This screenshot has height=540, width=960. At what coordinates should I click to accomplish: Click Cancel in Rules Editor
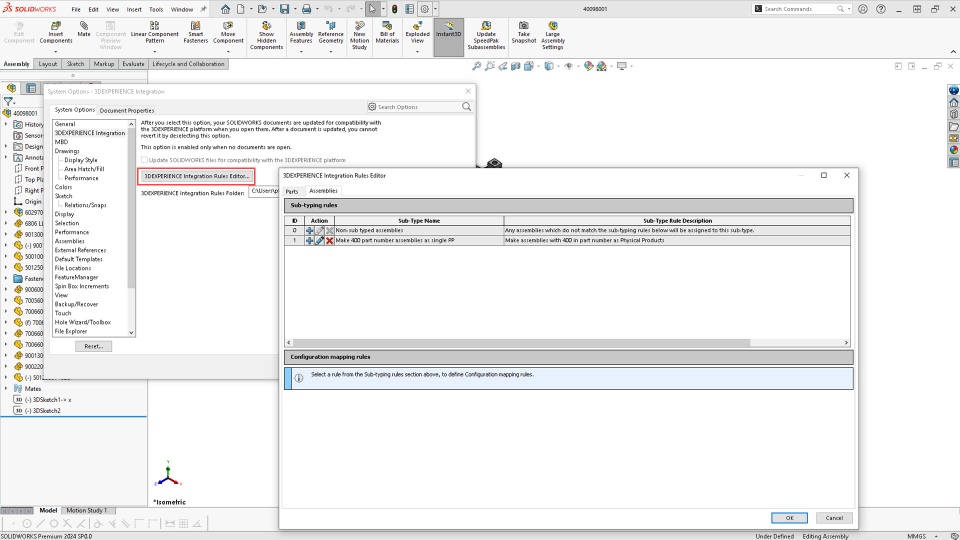coord(834,518)
